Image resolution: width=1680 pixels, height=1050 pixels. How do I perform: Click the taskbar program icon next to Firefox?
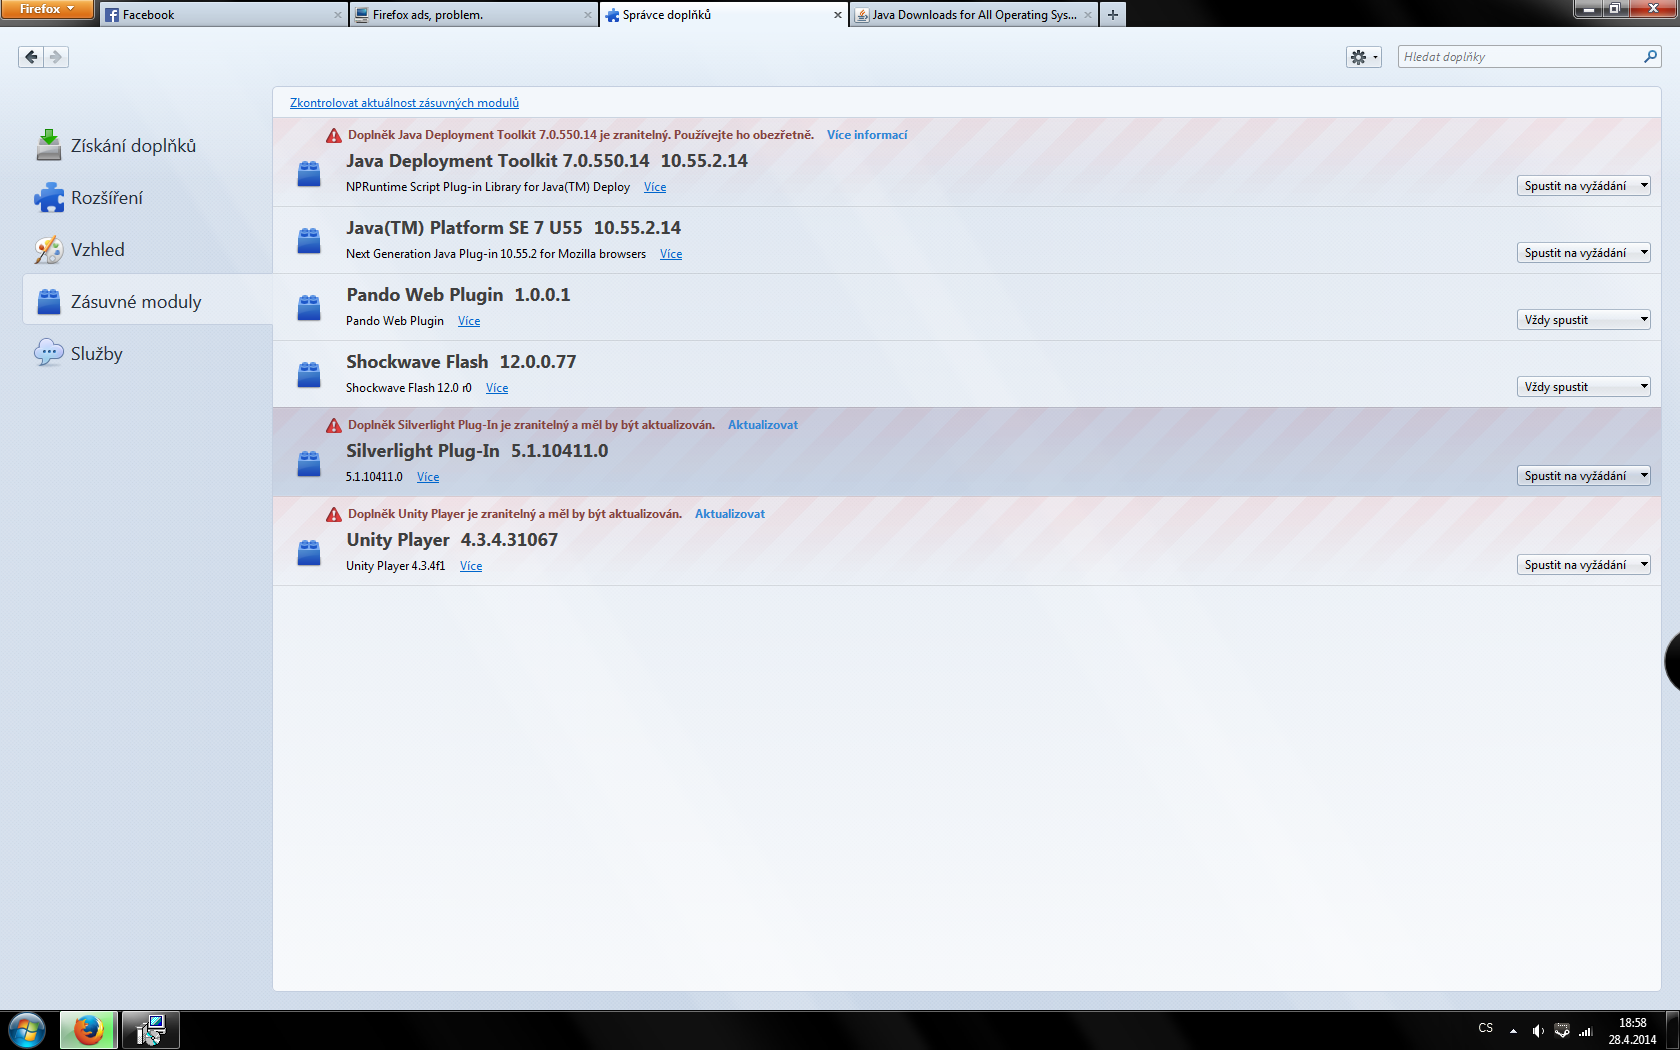[x=151, y=1030]
